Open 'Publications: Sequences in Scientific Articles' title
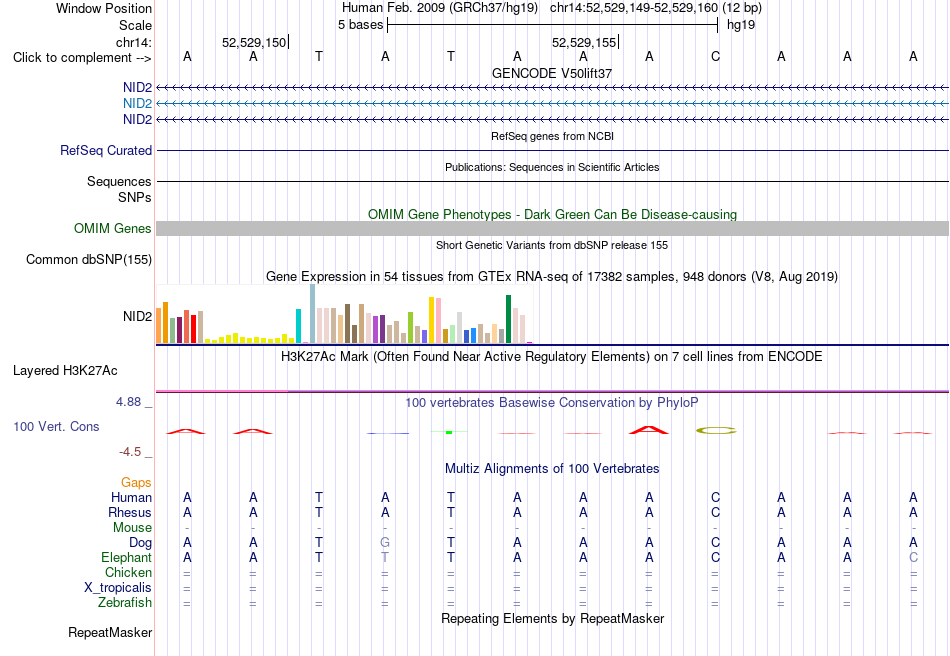 point(552,167)
